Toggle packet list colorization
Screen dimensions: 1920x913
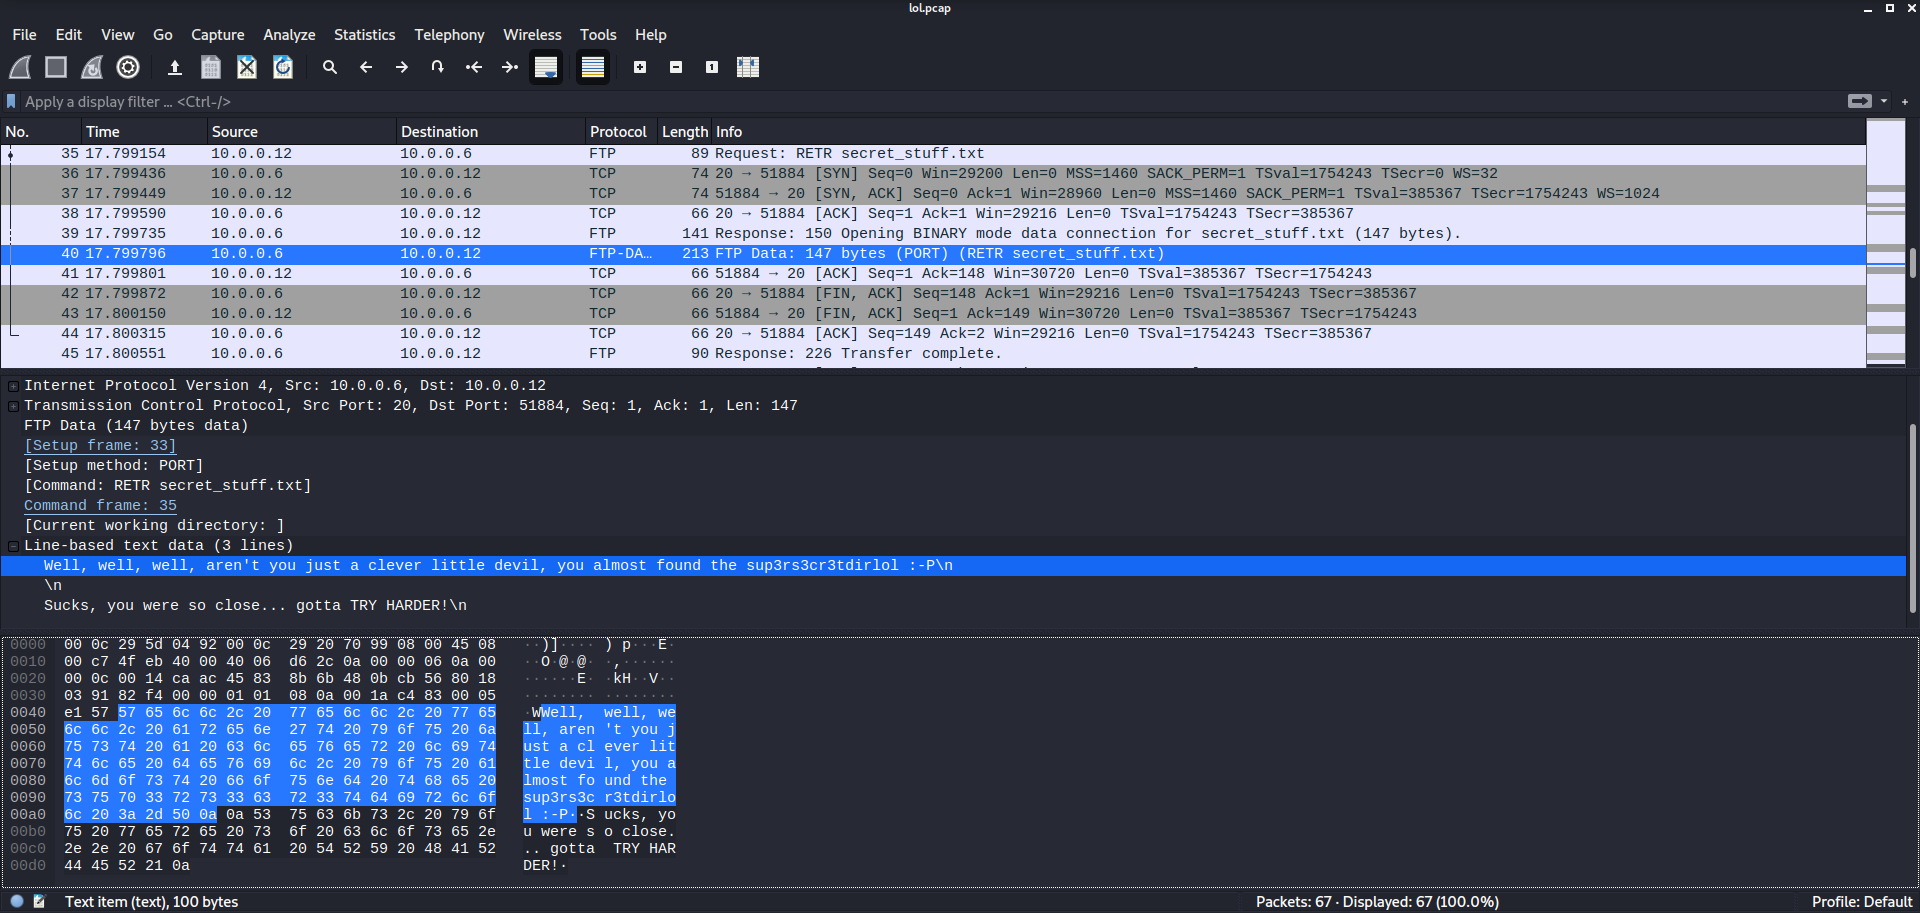(592, 66)
